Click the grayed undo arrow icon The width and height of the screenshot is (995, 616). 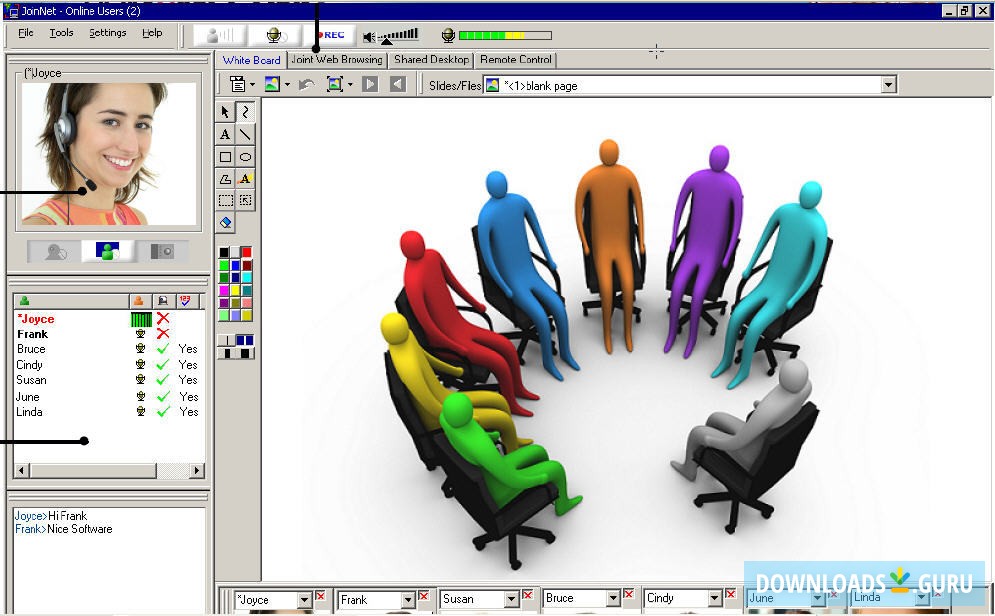[306, 84]
